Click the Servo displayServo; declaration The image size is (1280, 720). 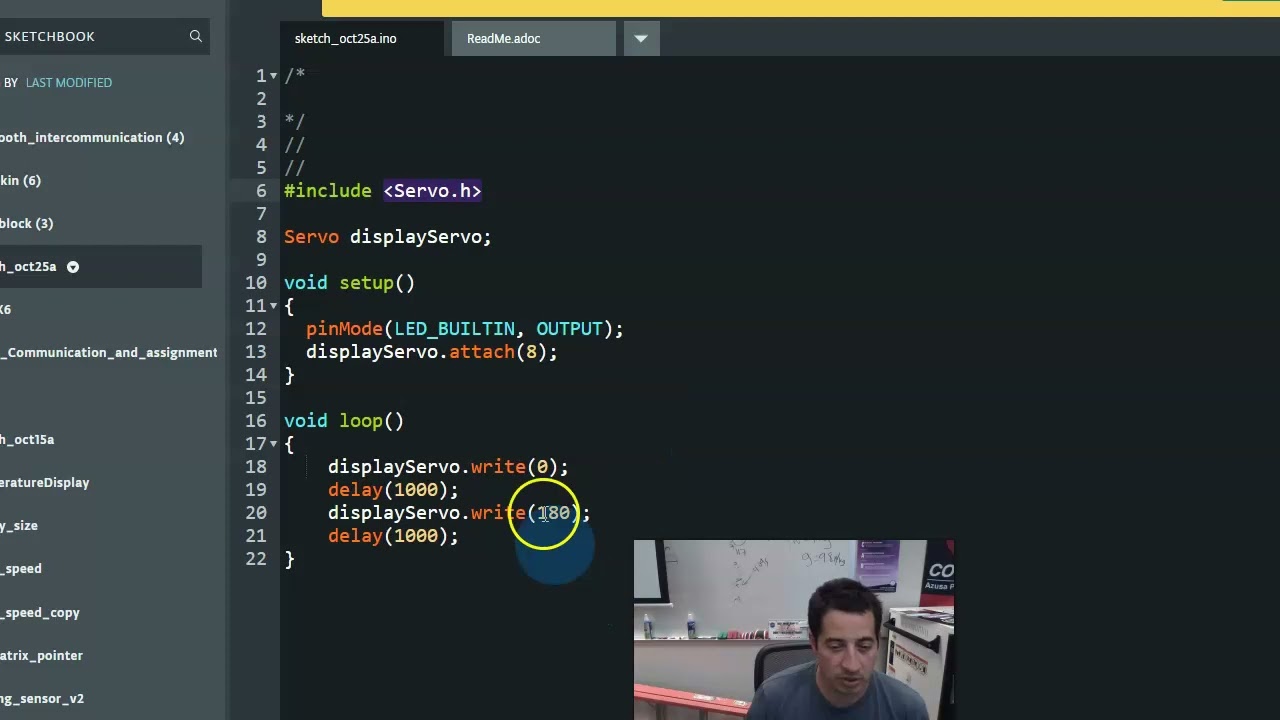tap(388, 237)
